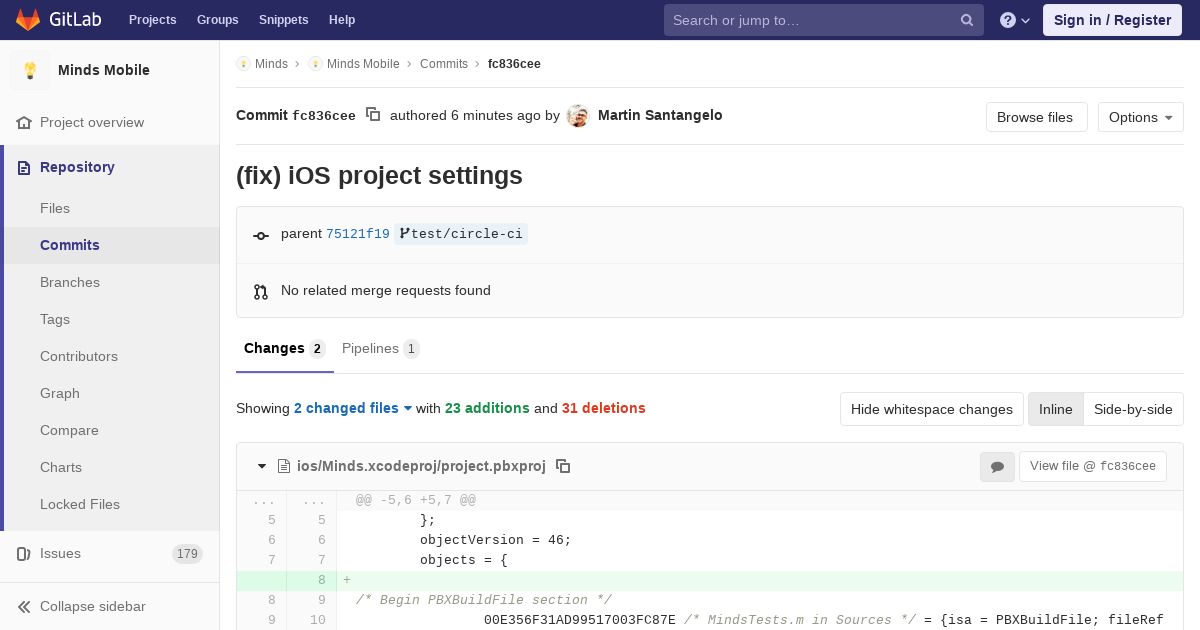This screenshot has height=630, width=1200.
Task: Click the Minds Mobile breadcrumb avatar icon
Action: coord(315,64)
